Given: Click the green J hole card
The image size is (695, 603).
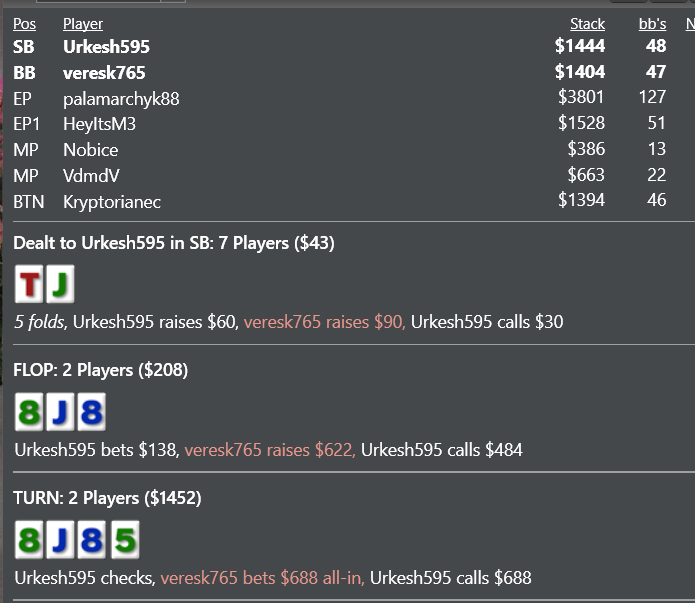Looking at the screenshot, I should (x=60, y=284).
